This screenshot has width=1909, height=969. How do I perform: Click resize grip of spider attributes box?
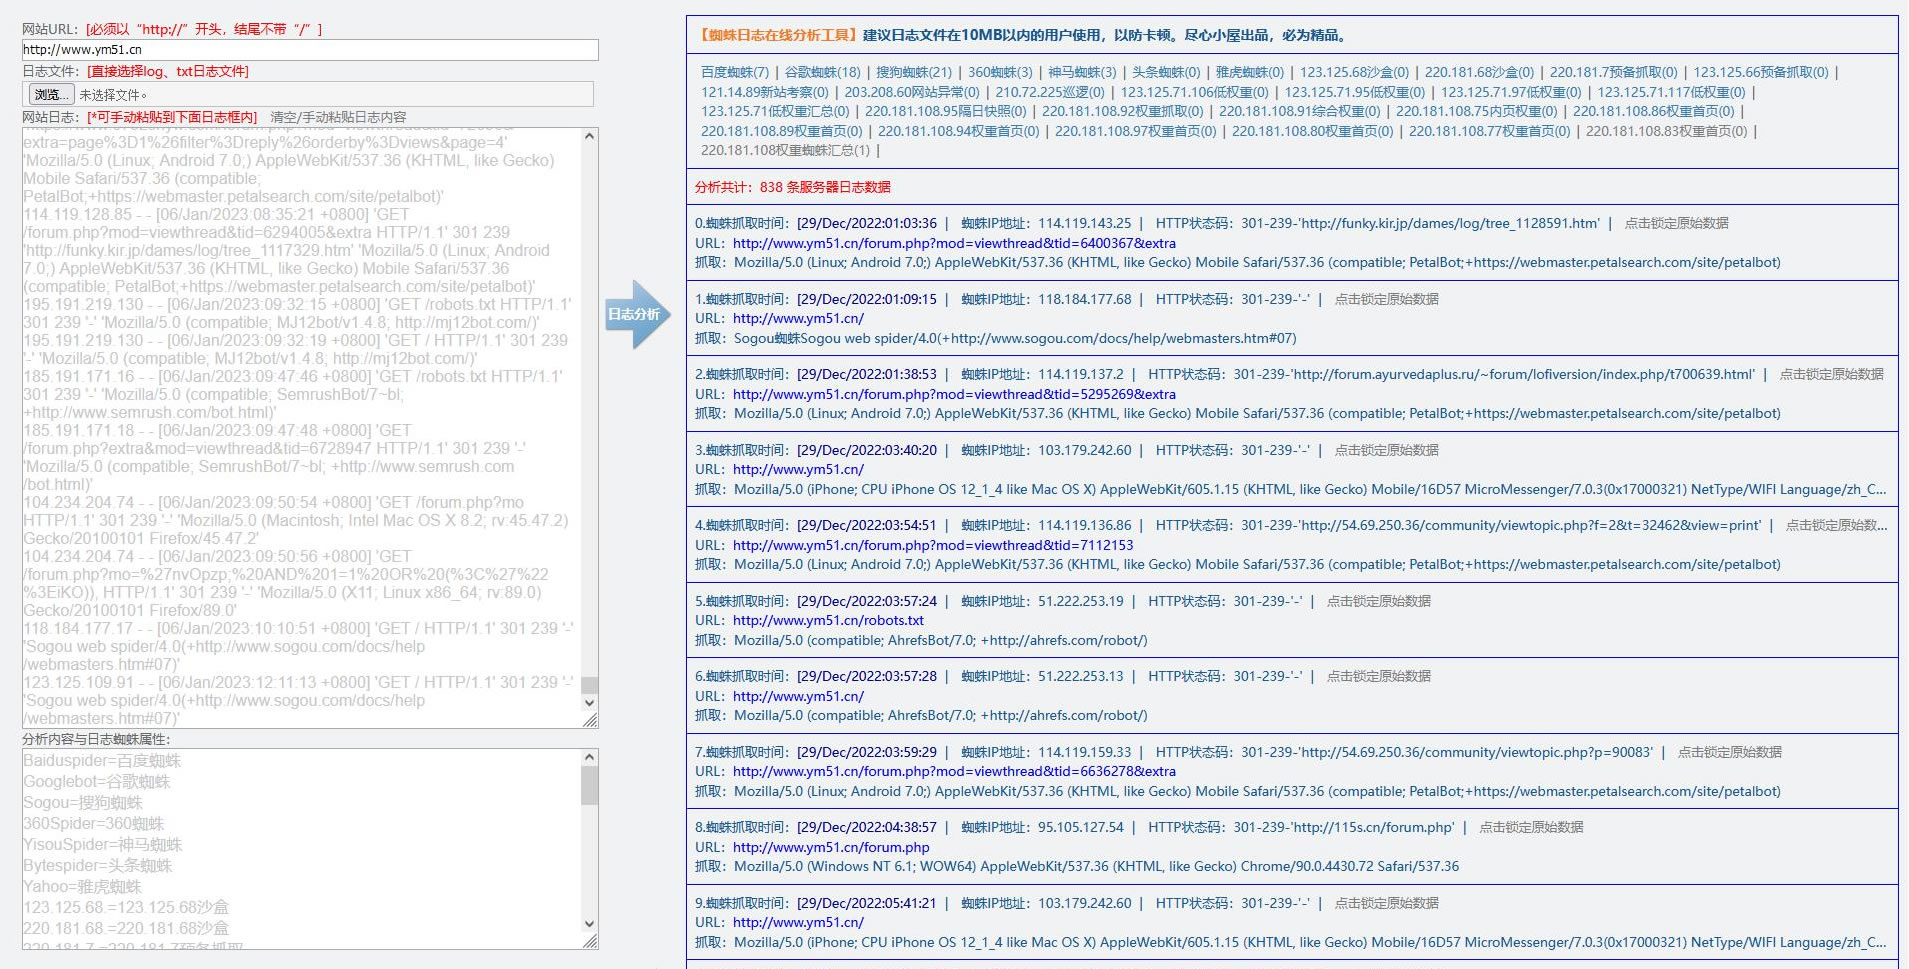(590, 941)
